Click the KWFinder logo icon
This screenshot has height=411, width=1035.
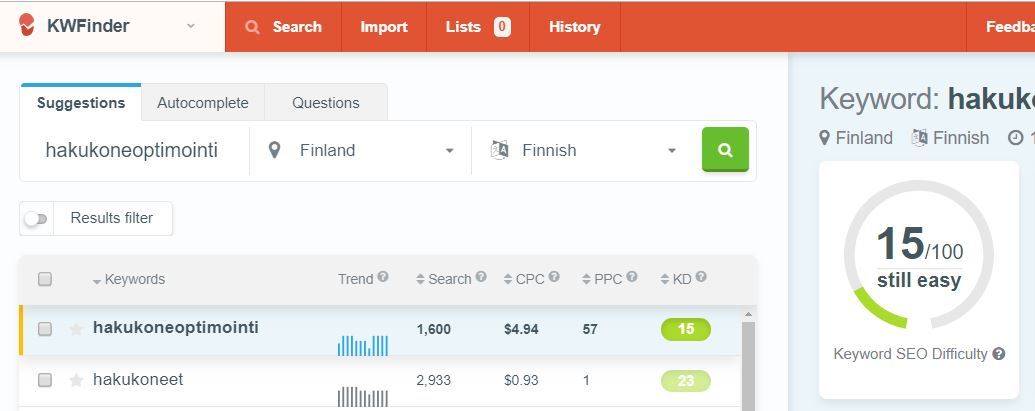26,25
